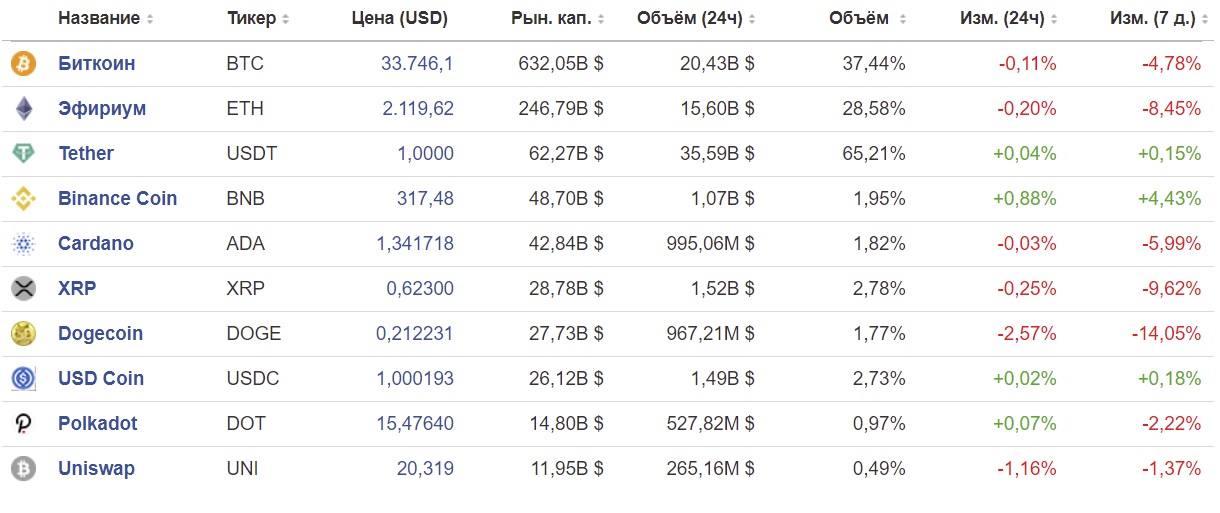Click the ETH ticker cell

point(245,109)
